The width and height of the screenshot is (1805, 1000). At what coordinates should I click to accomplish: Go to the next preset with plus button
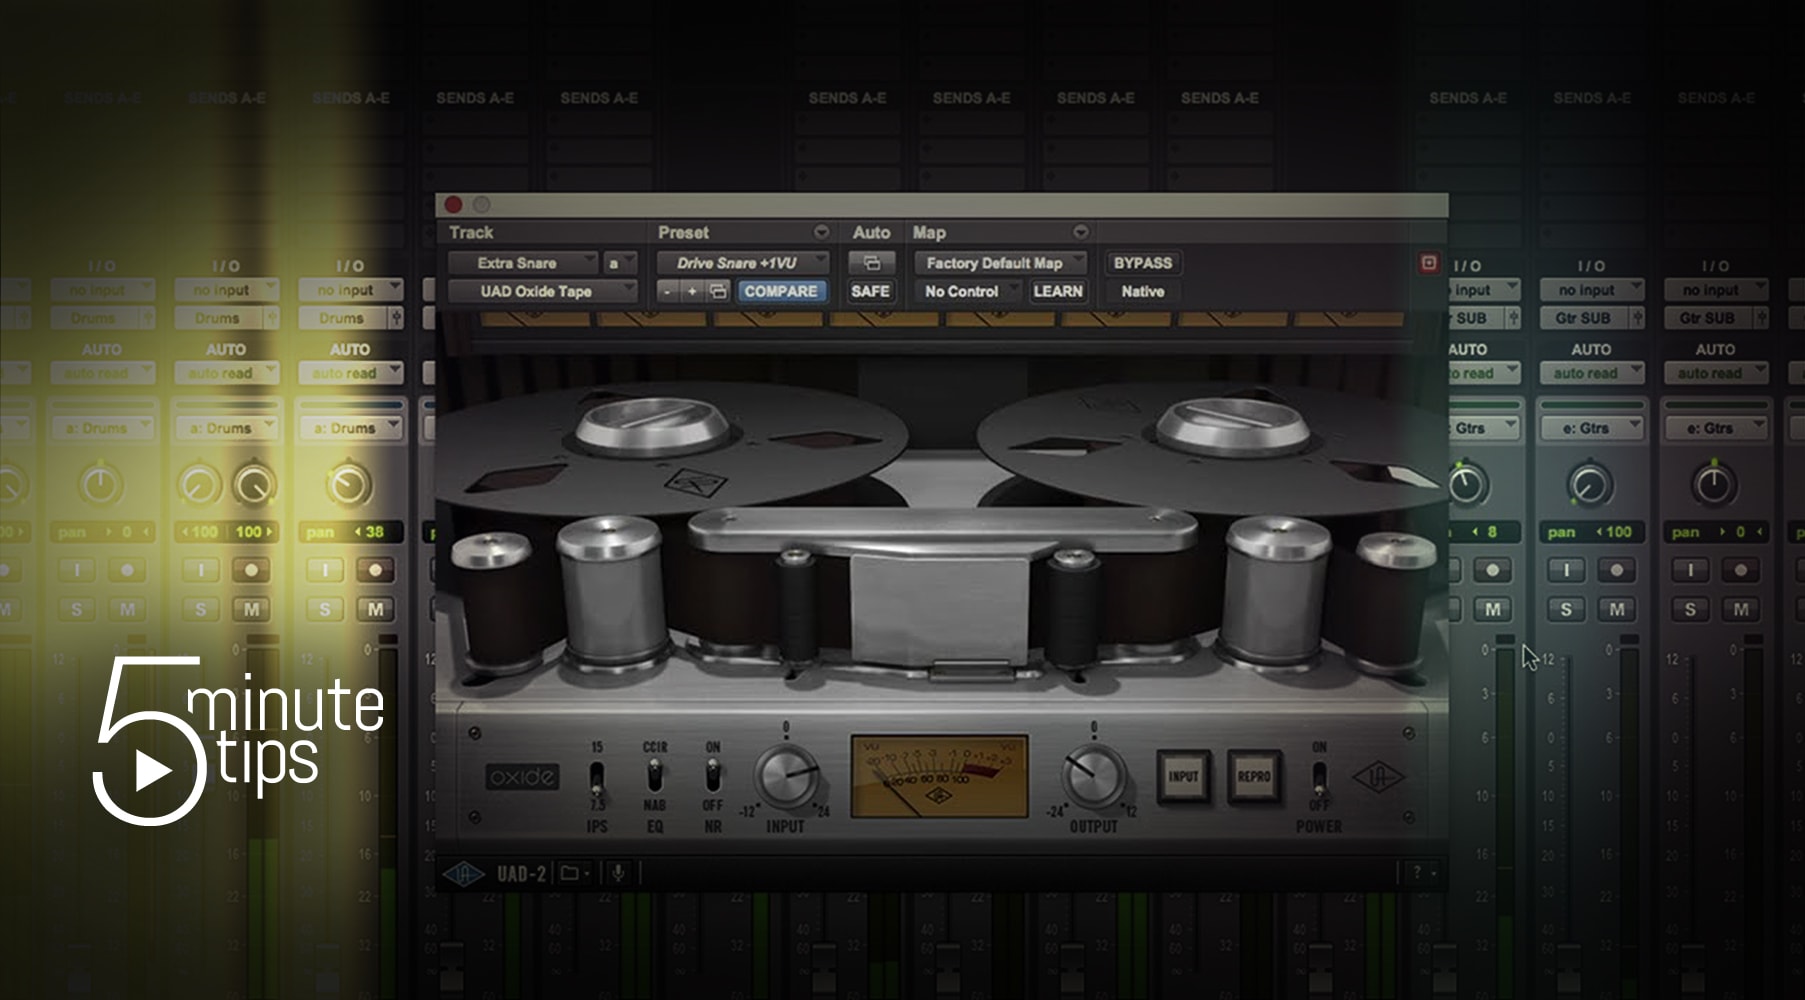(692, 291)
